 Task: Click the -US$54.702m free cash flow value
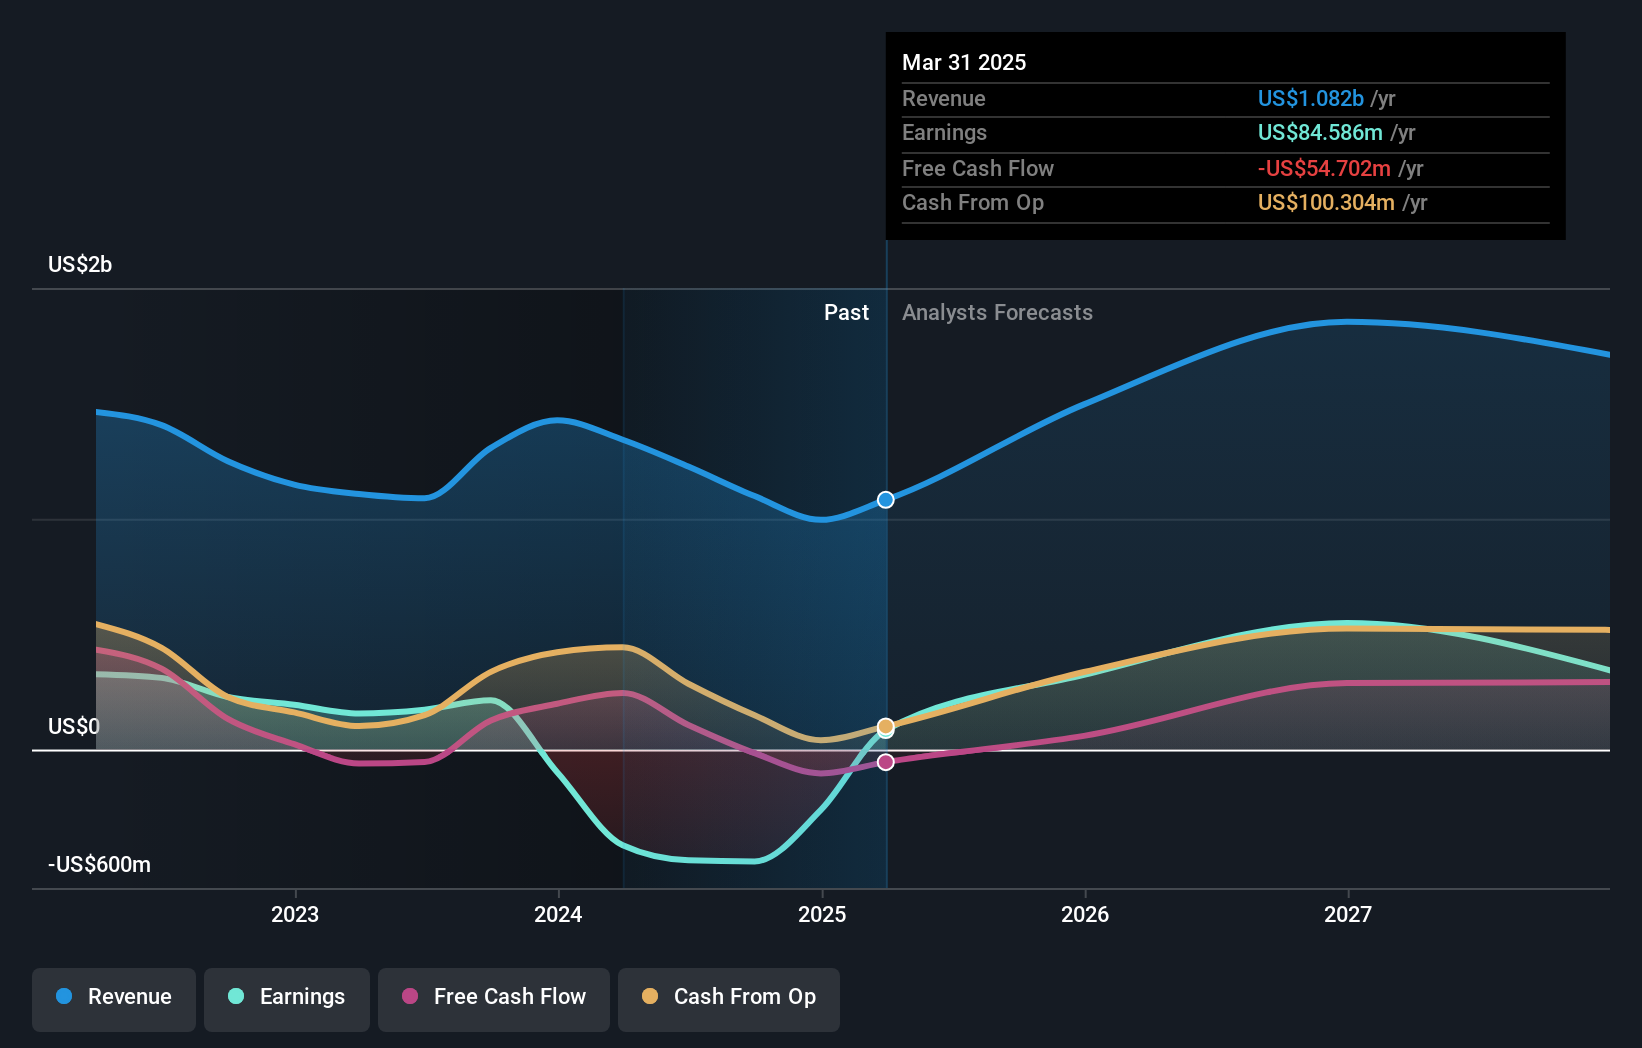coord(1324,169)
